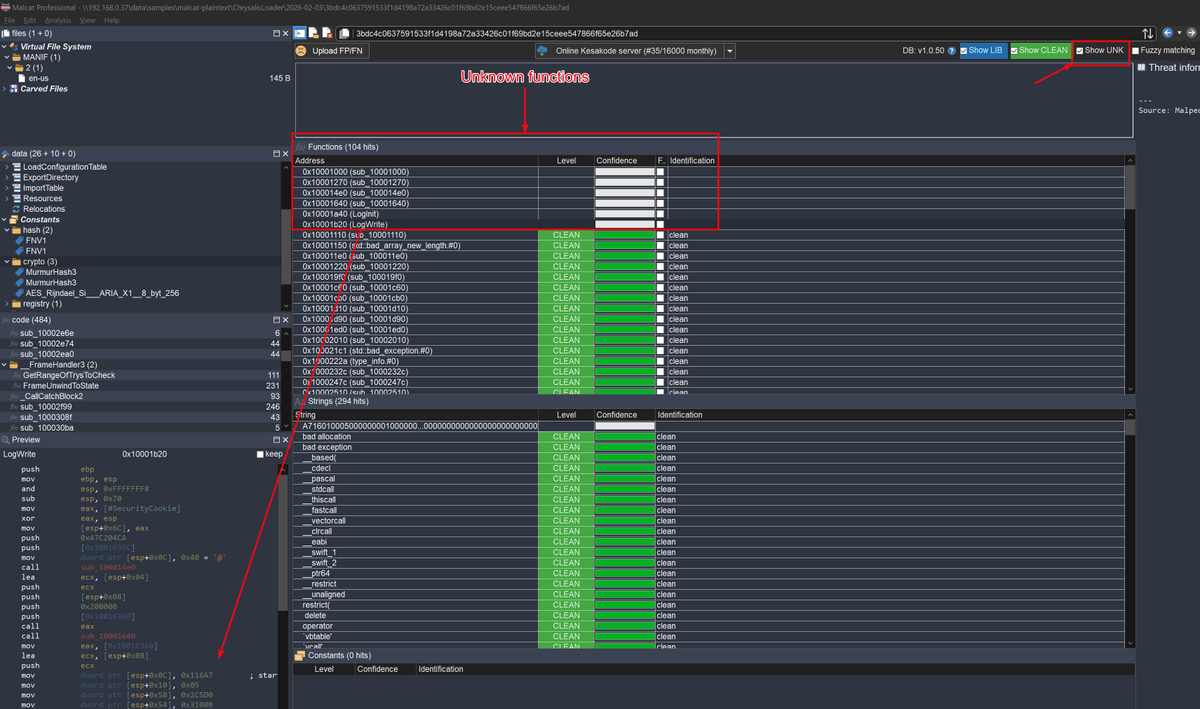Click the copy icon before the hash field
The image size is (1200, 709).
pos(345,33)
